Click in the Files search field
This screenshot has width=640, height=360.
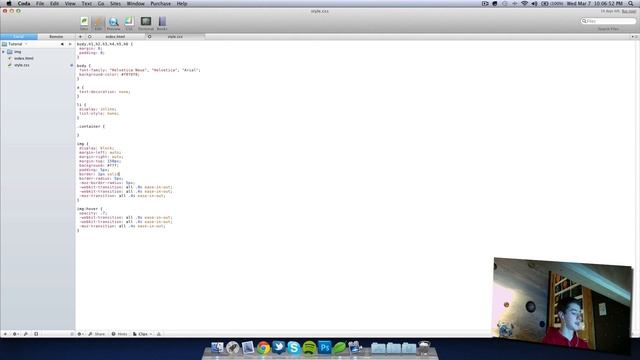click(609, 21)
